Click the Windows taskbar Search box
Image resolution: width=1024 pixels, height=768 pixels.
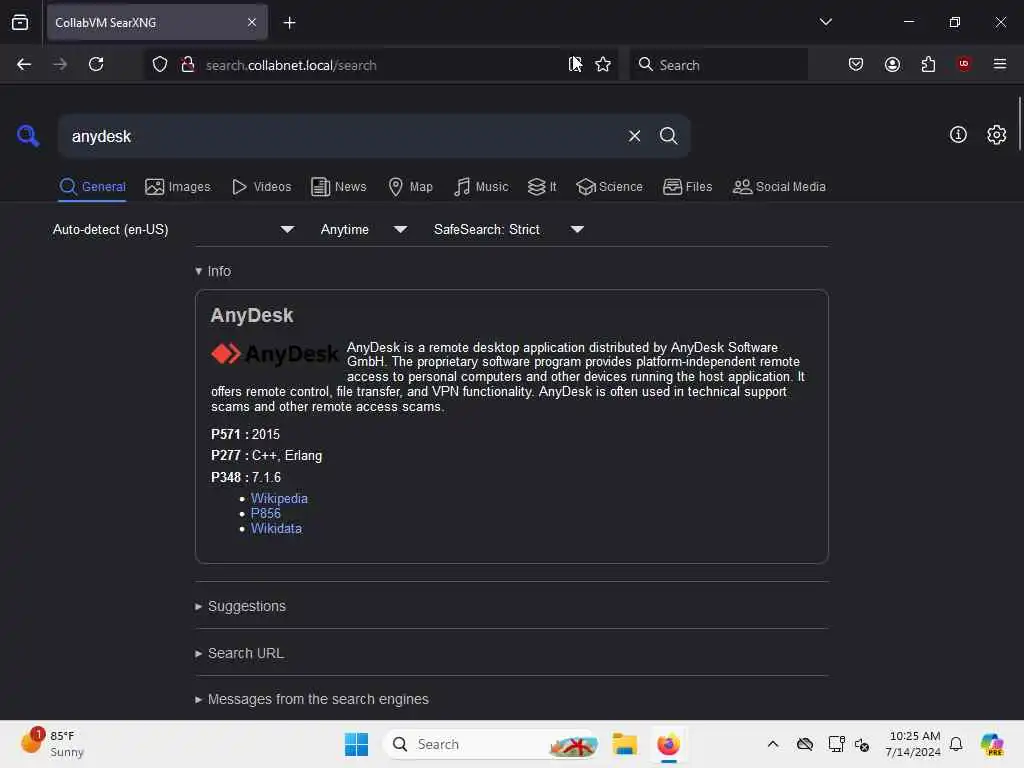click(491, 744)
